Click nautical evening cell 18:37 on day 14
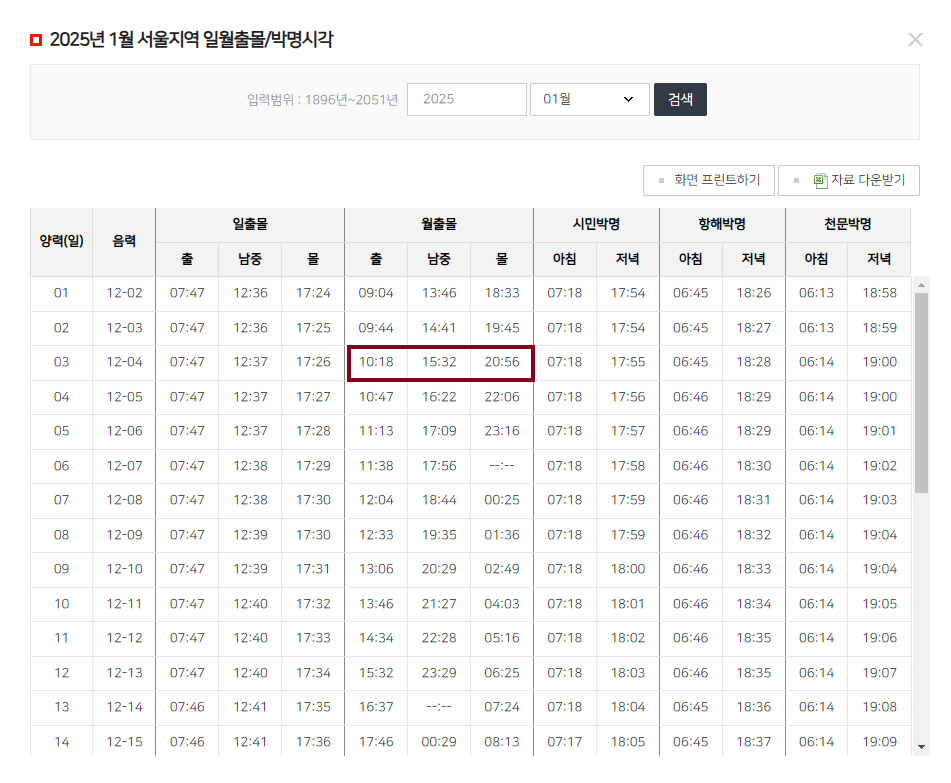The height and width of the screenshot is (783, 951). pyautogui.click(x=753, y=742)
